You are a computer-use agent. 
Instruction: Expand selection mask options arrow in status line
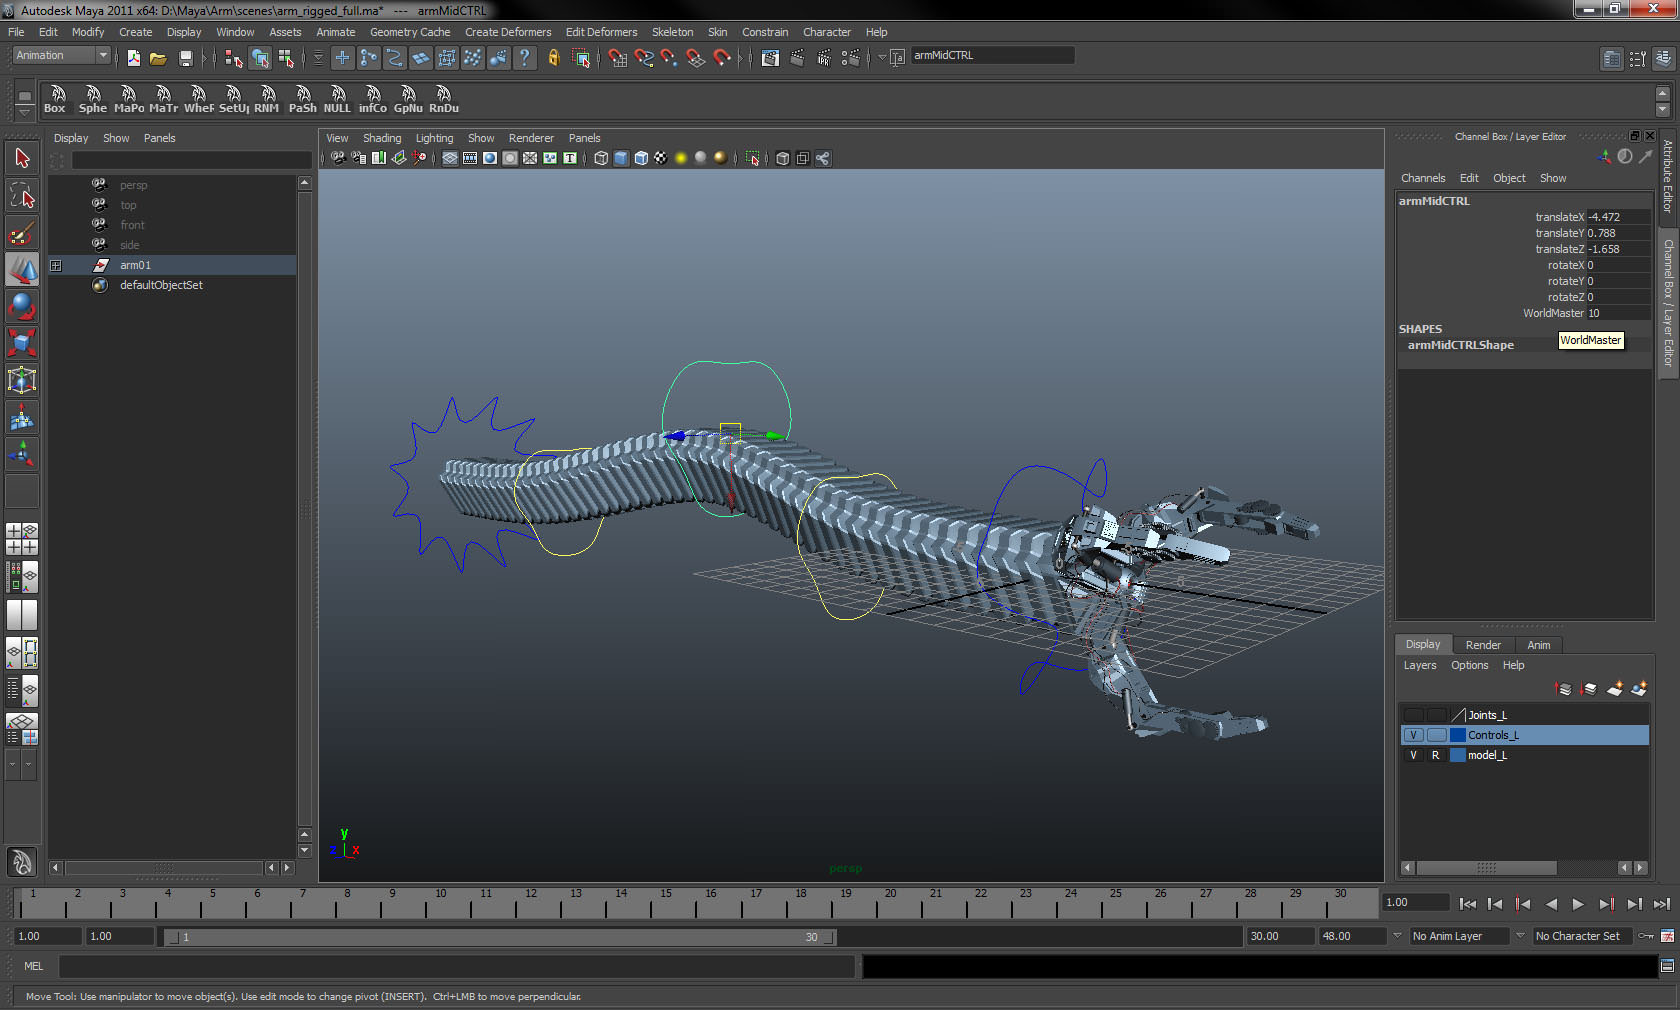click(x=318, y=58)
